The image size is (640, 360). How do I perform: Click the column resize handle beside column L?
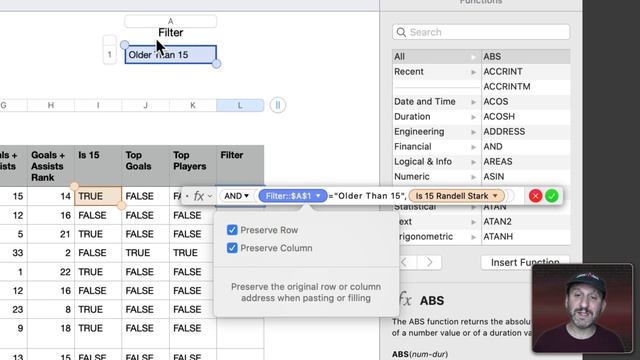278,105
